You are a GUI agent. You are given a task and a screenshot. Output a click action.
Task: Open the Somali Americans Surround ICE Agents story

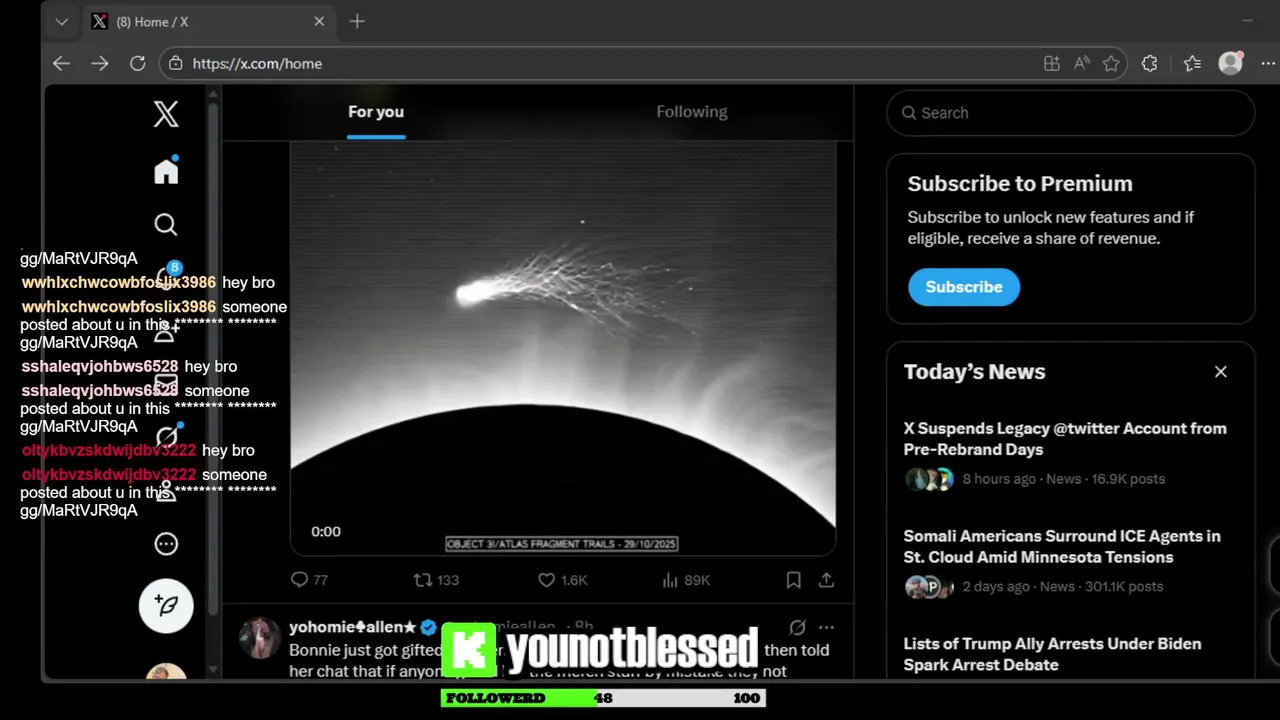(x=1062, y=547)
